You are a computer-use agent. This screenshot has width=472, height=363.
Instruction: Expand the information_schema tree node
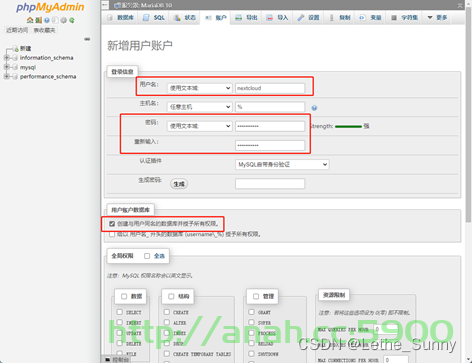pos(6,58)
